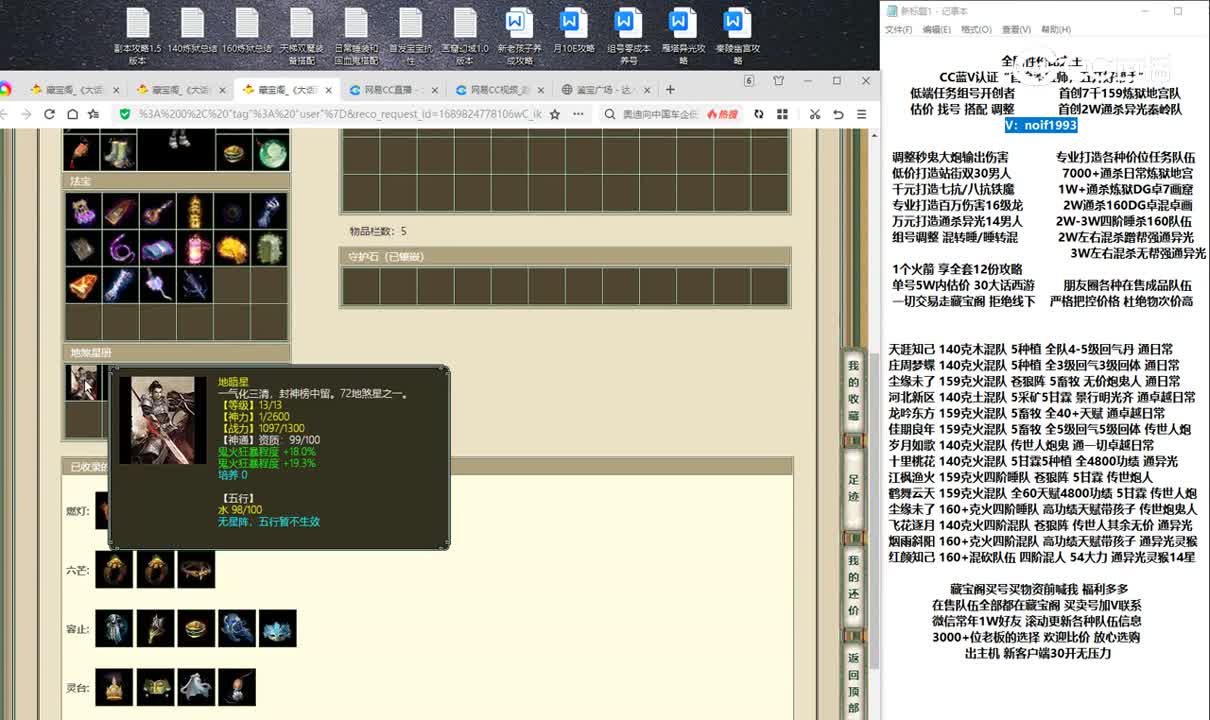The image size is (1210, 720).
Task: Click the 我的收藏 side button
Action: click(x=853, y=391)
